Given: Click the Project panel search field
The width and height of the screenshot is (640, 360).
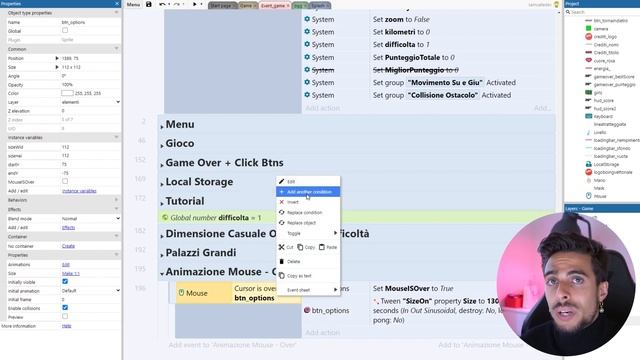Looking at the screenshot, I should (602, 12).
